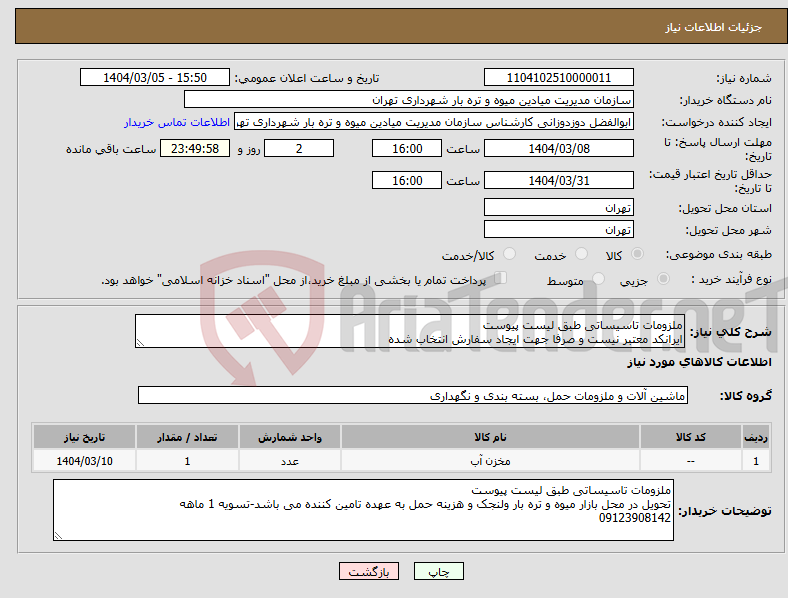Screen dimensions: 788x598
Task: Click the کد کالا column header
Action: point(691,437)
